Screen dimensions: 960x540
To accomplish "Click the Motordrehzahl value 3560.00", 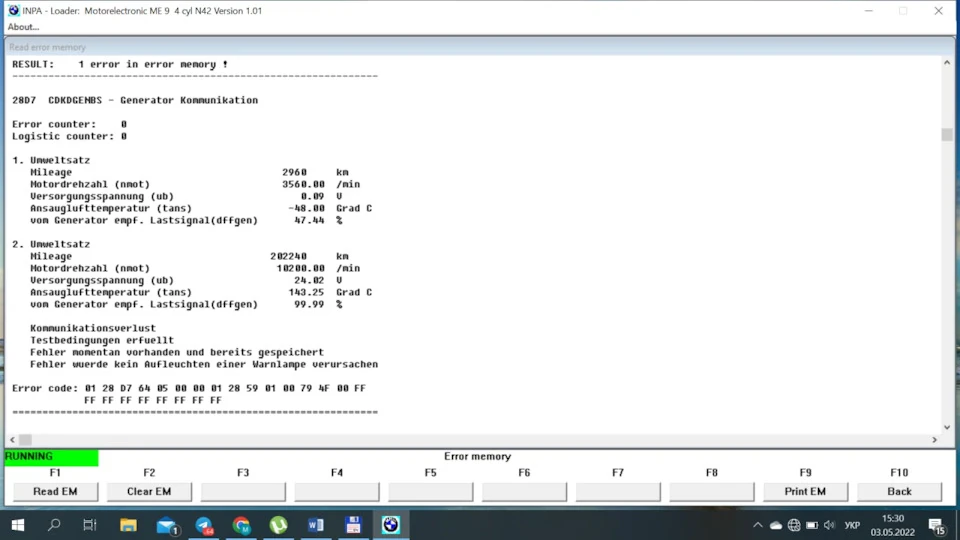I will tap(303, 184).
